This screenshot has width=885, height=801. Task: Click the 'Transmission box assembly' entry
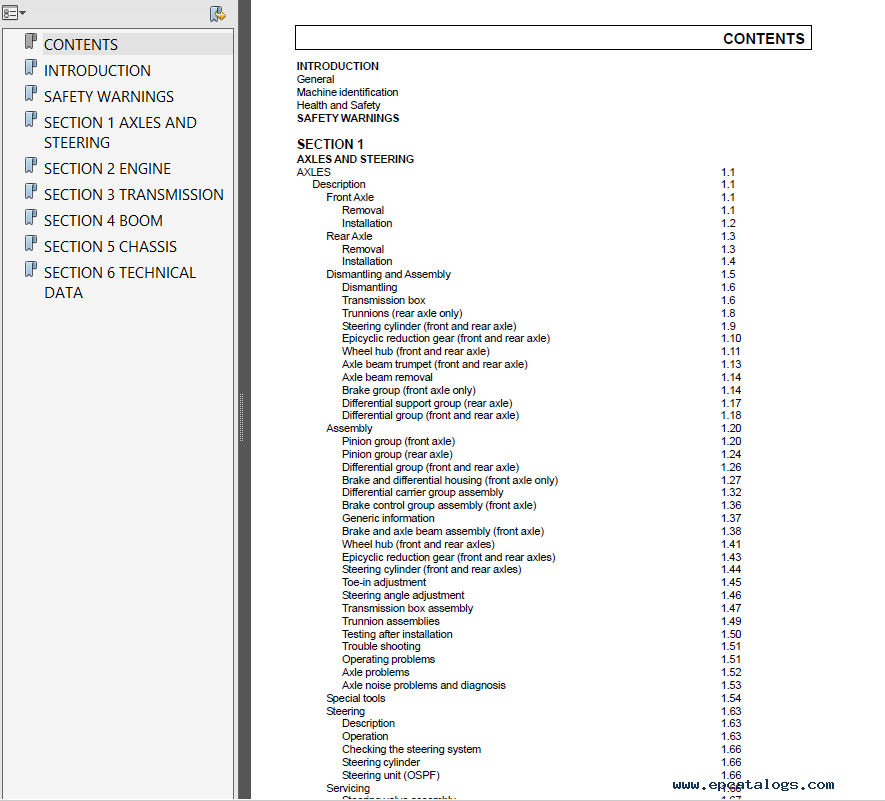pos(408,608)
